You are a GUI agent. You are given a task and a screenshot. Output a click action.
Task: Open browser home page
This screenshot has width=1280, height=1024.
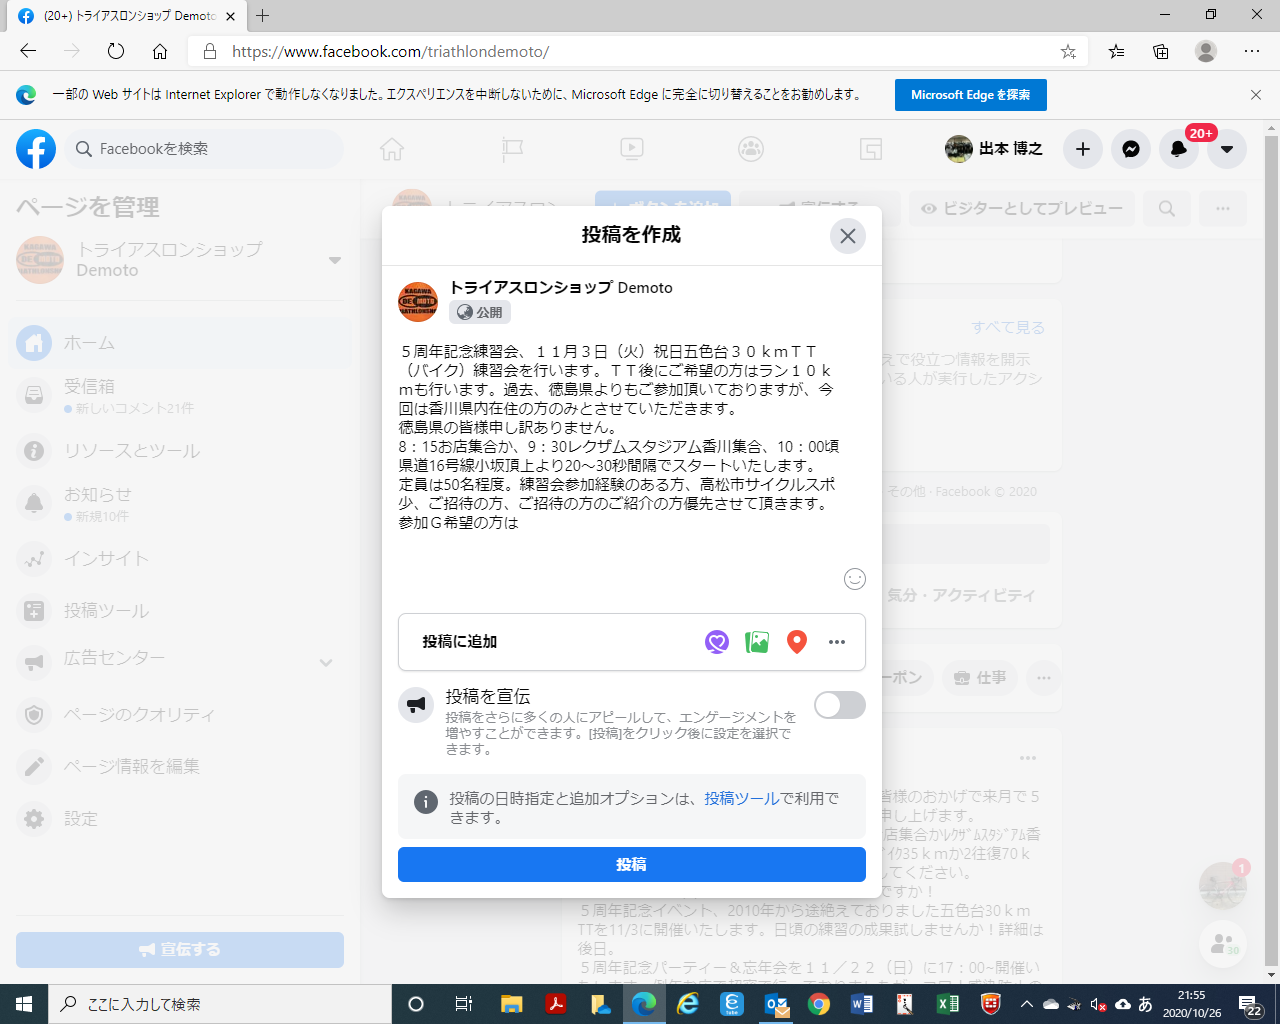coord(160,51)
